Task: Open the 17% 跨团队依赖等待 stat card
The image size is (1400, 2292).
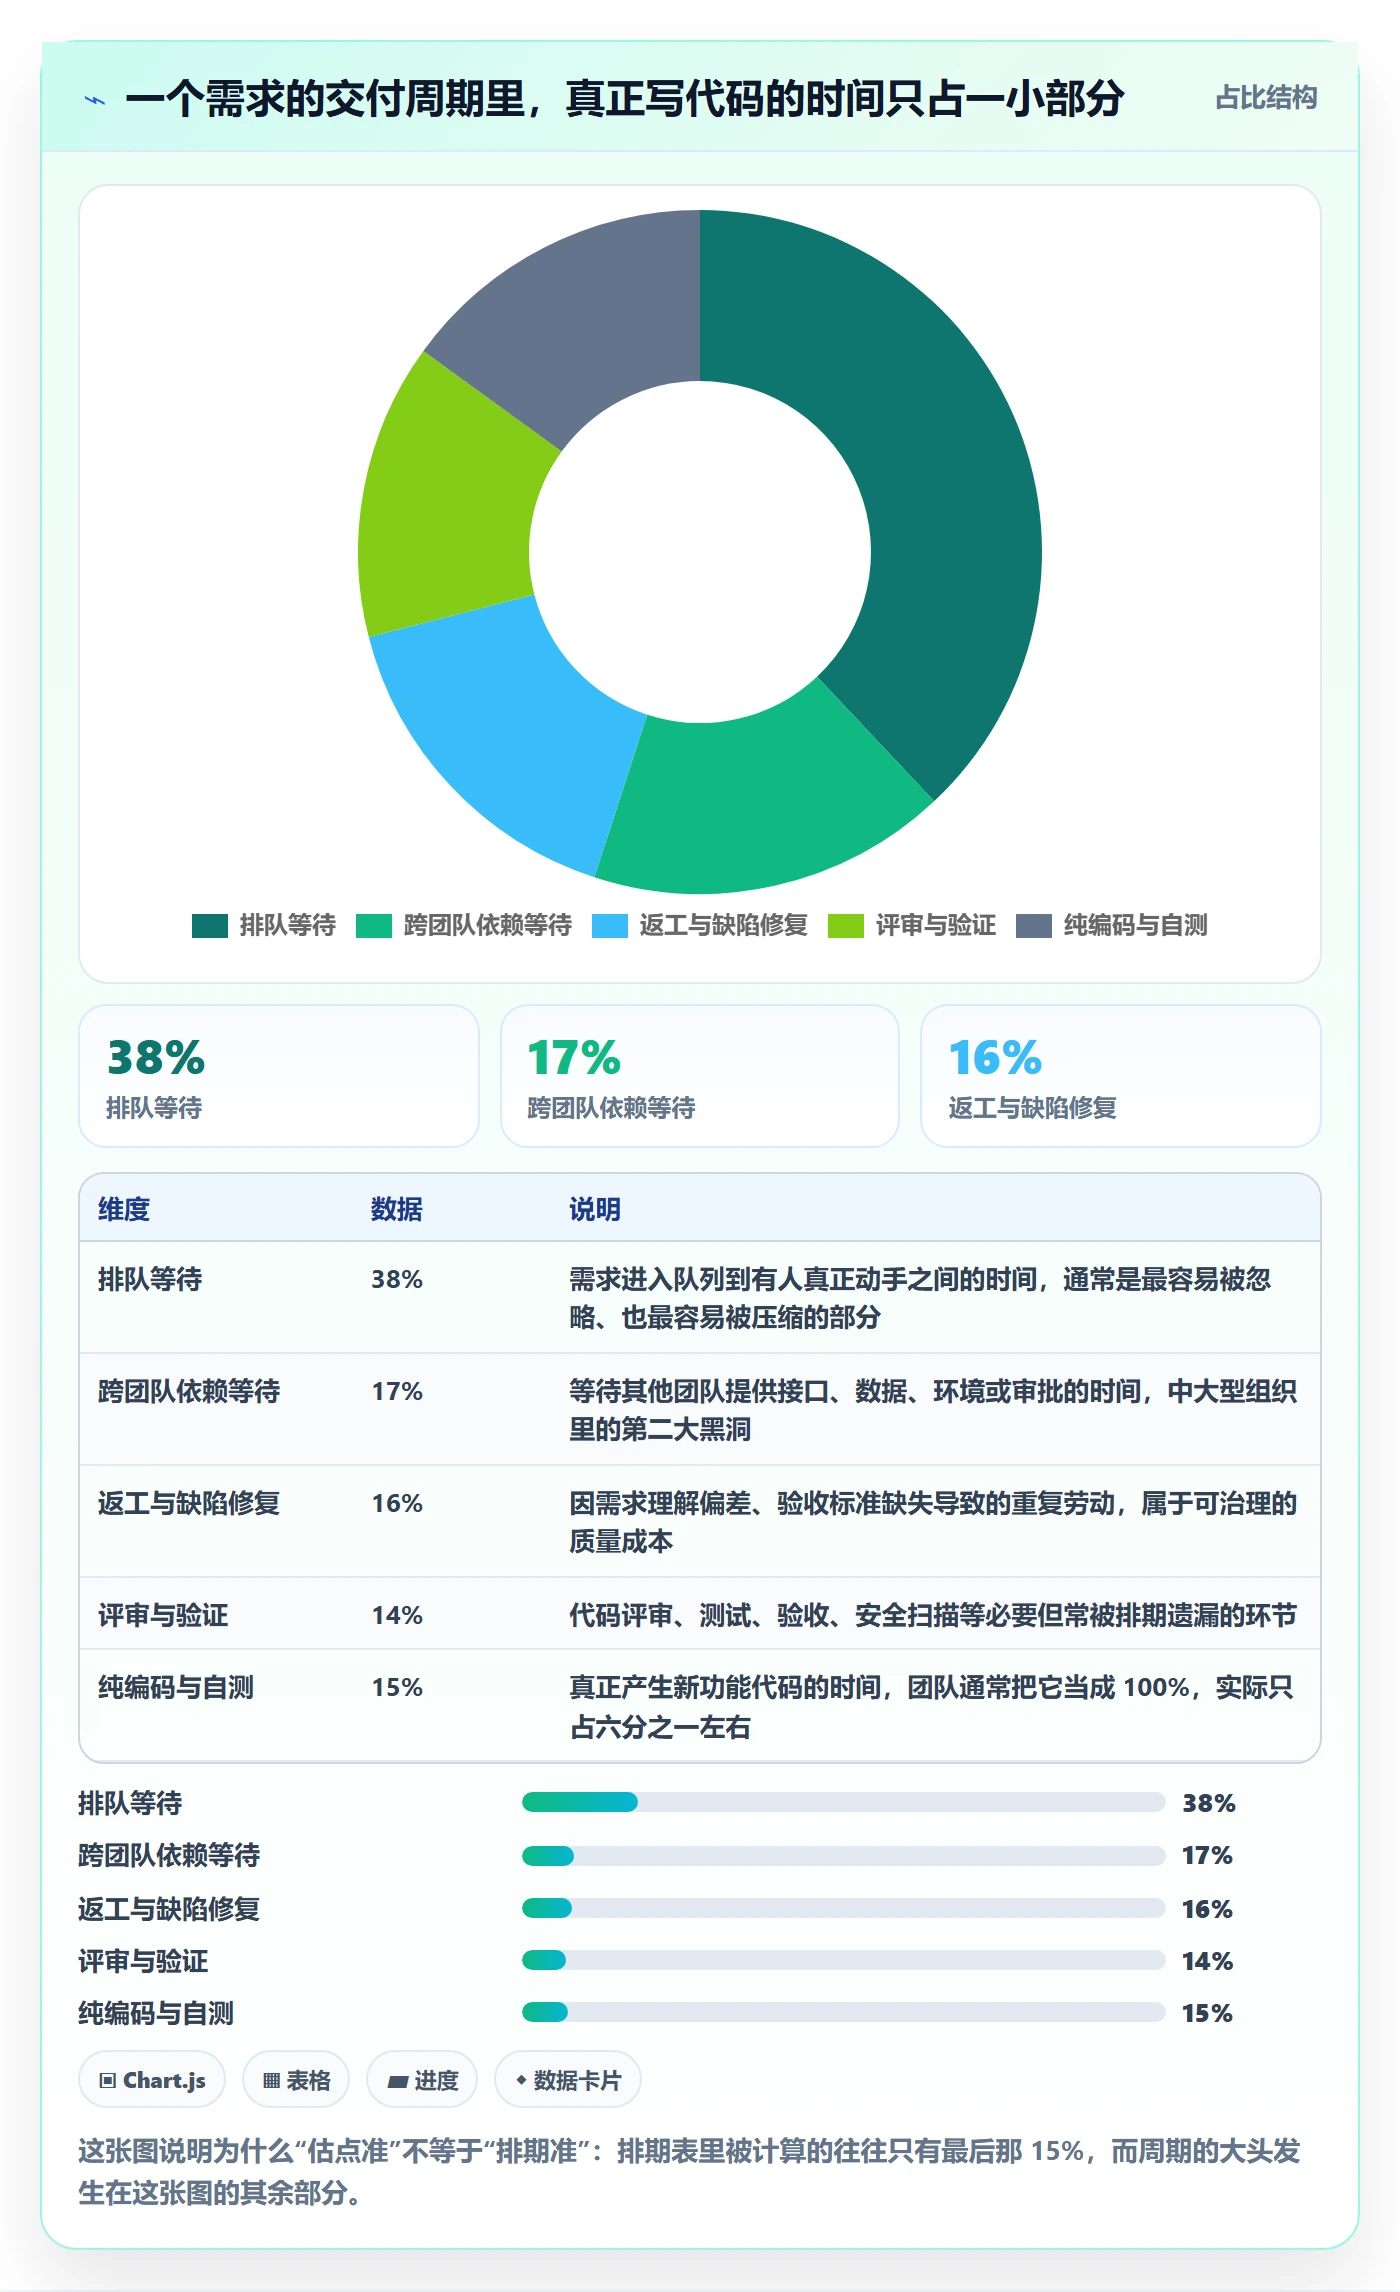Action: point(700,1076)
